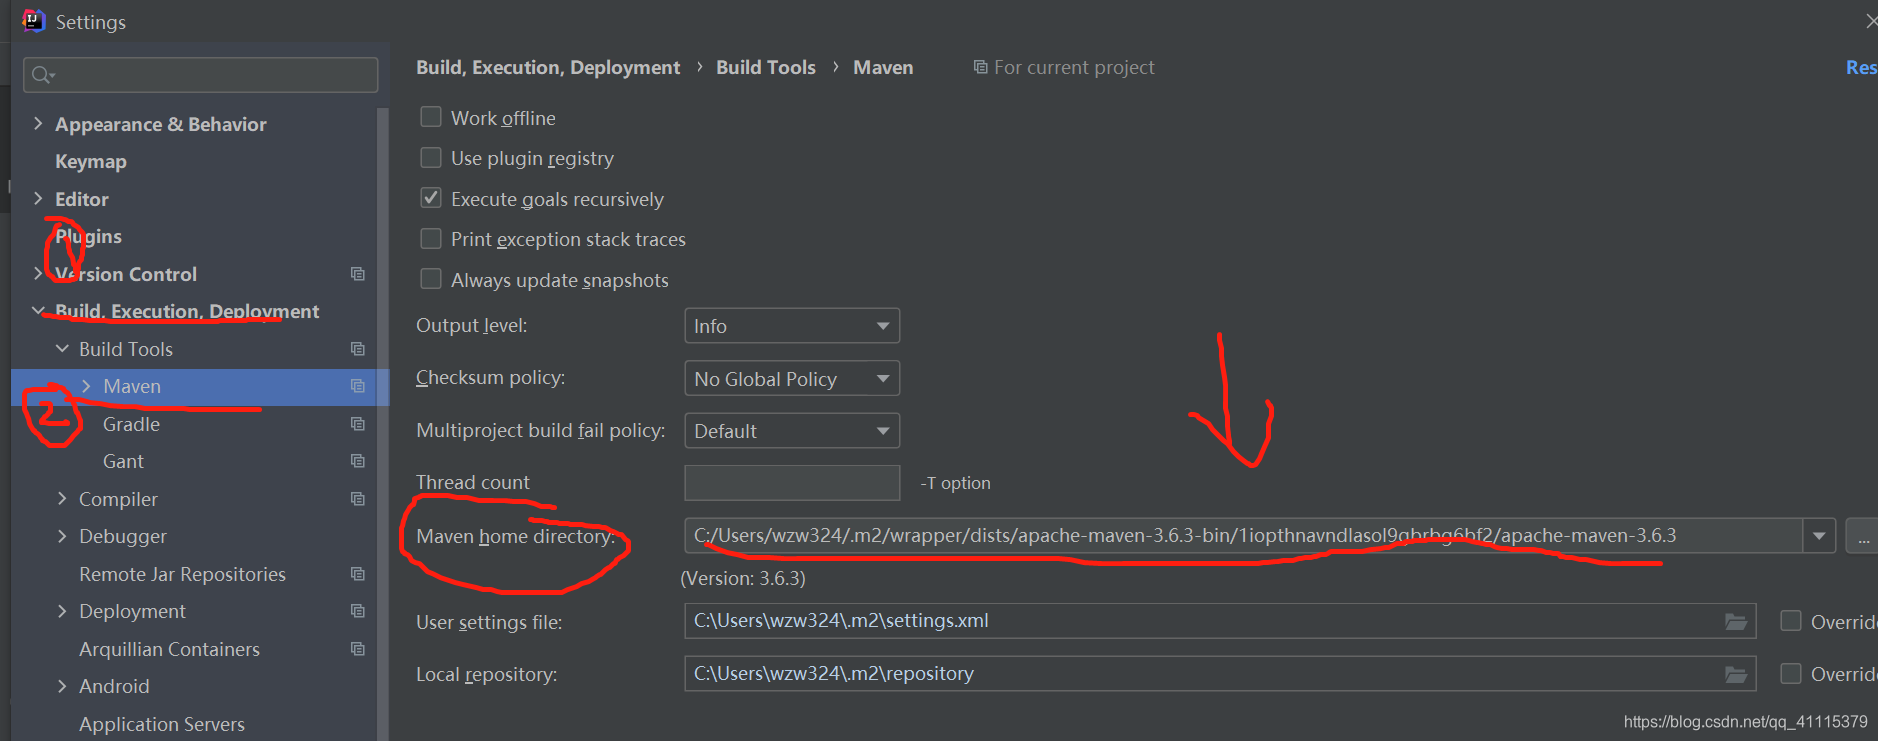1878x741 pixels.
Task: Expand the Maven node arrow
Action: (86, 386)
